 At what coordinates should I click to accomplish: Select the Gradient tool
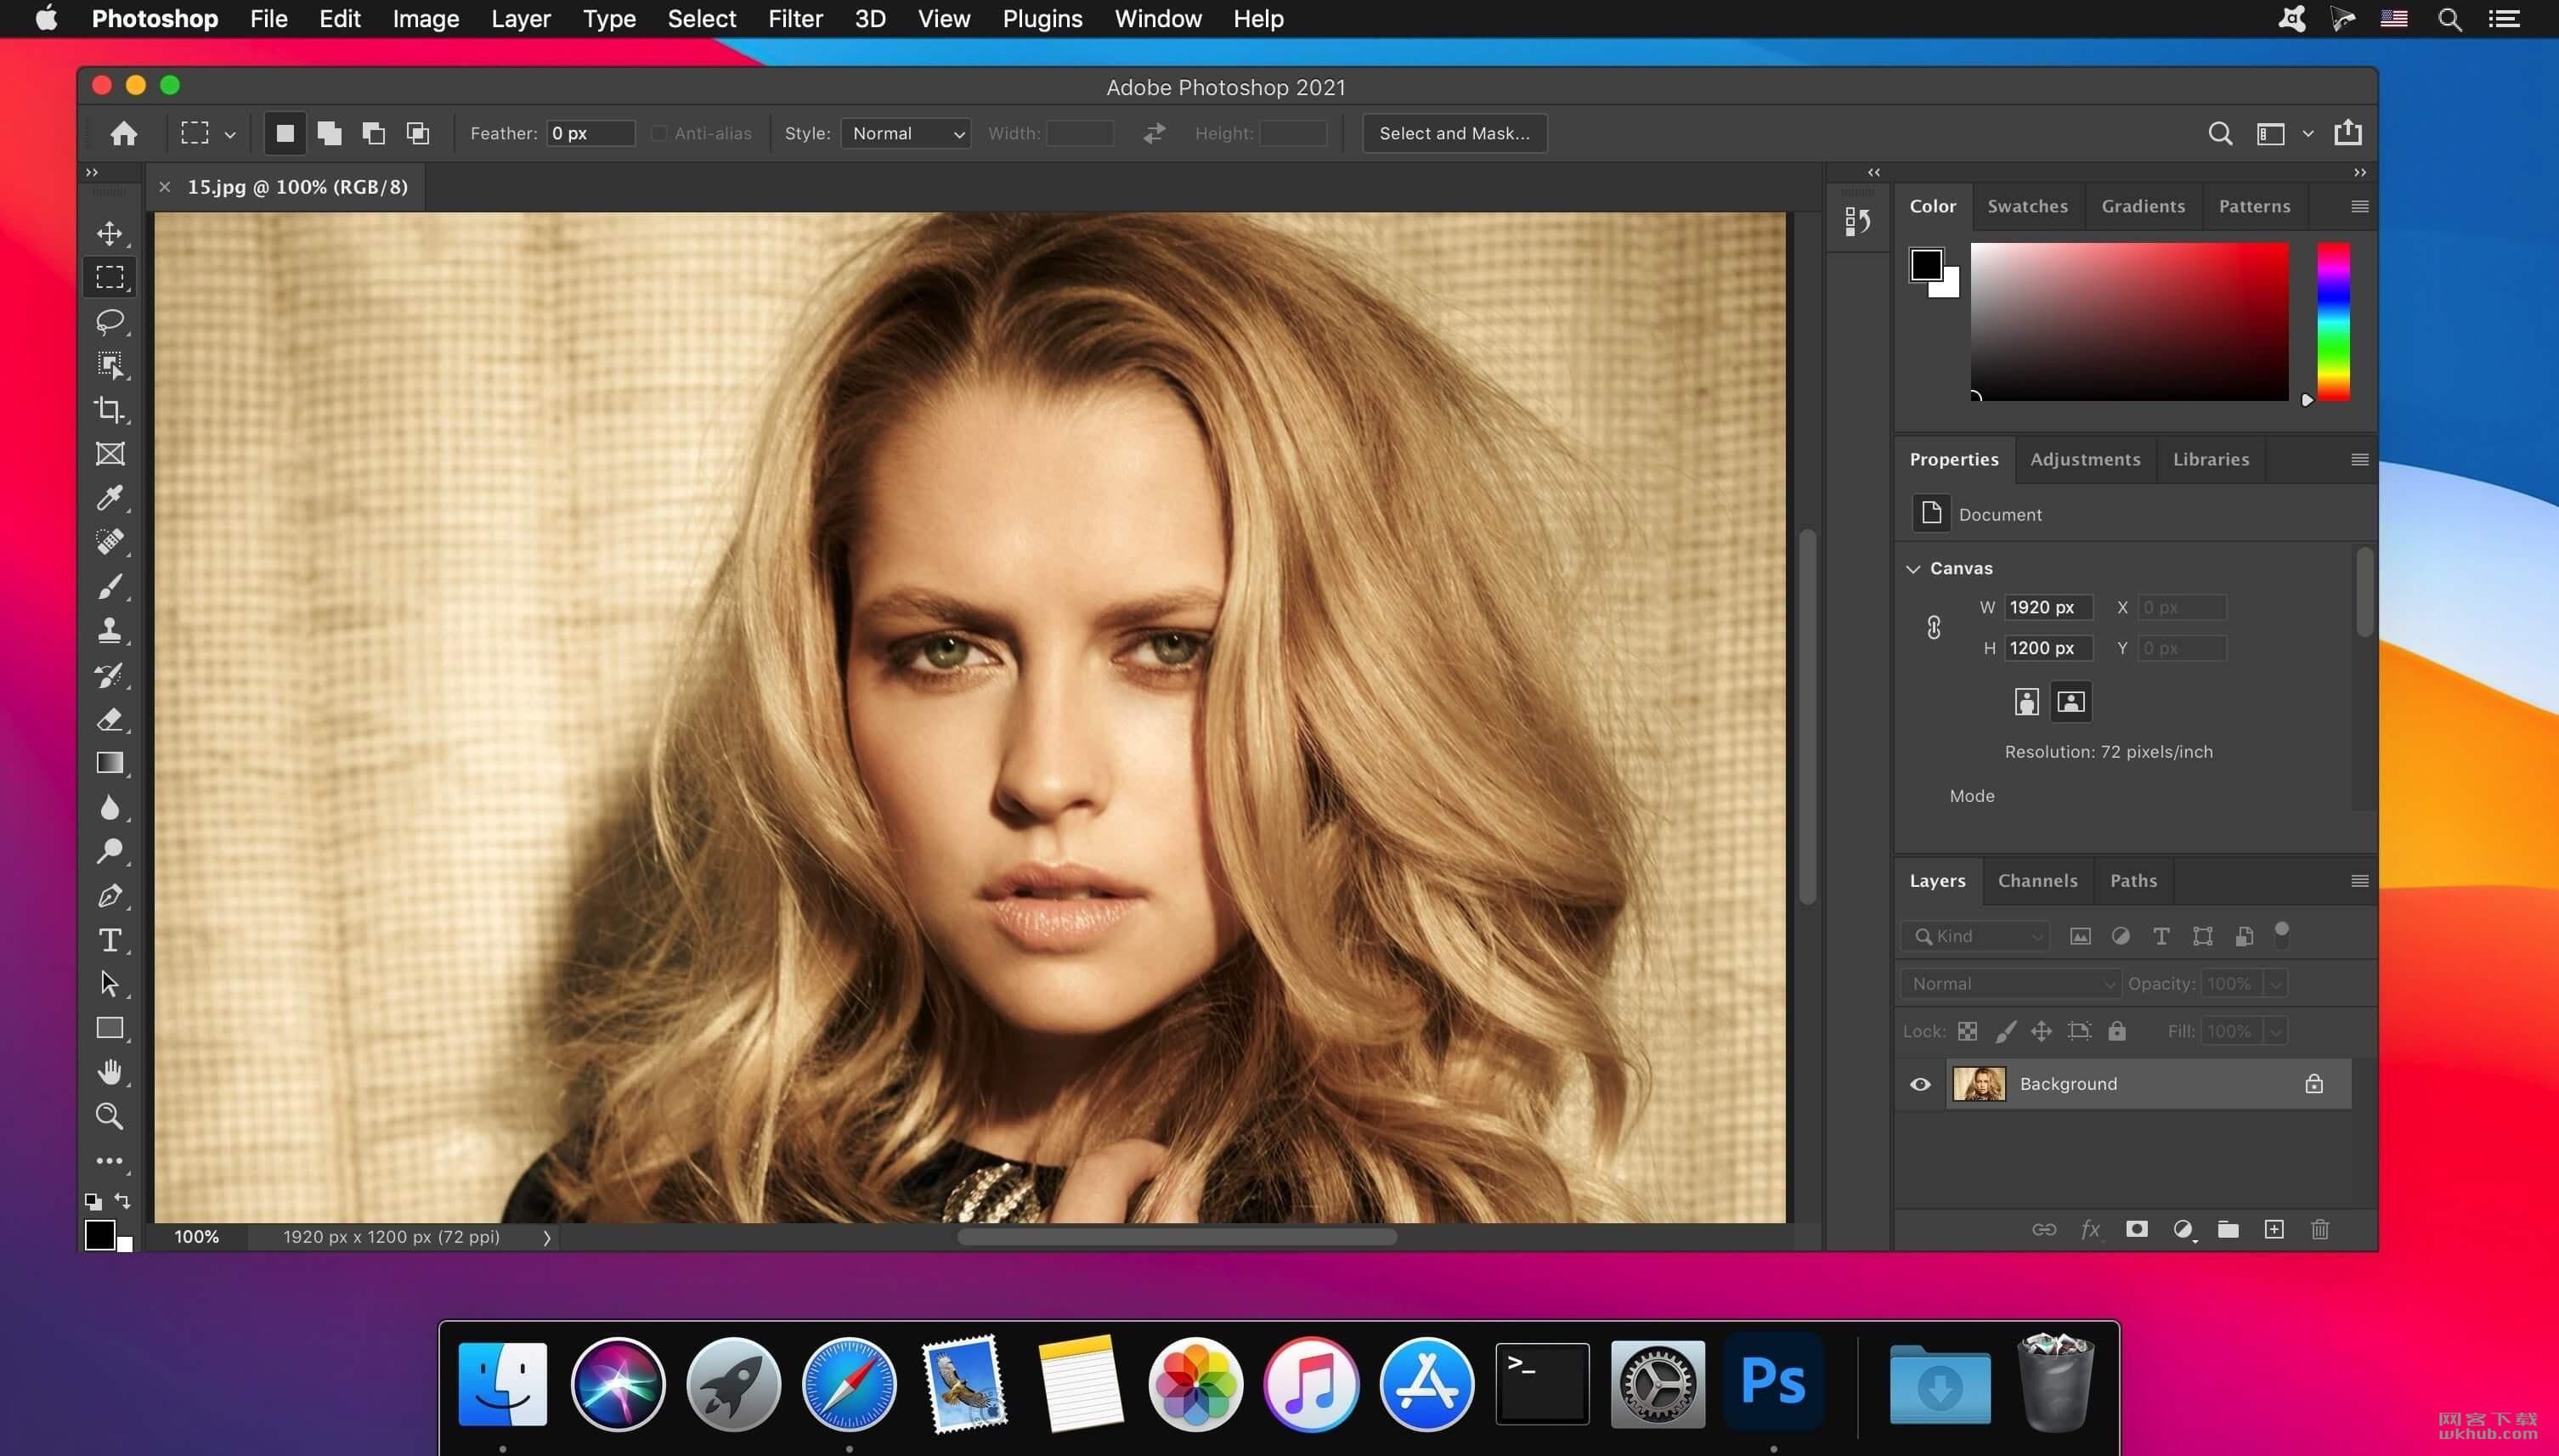[x=109, y=764]
